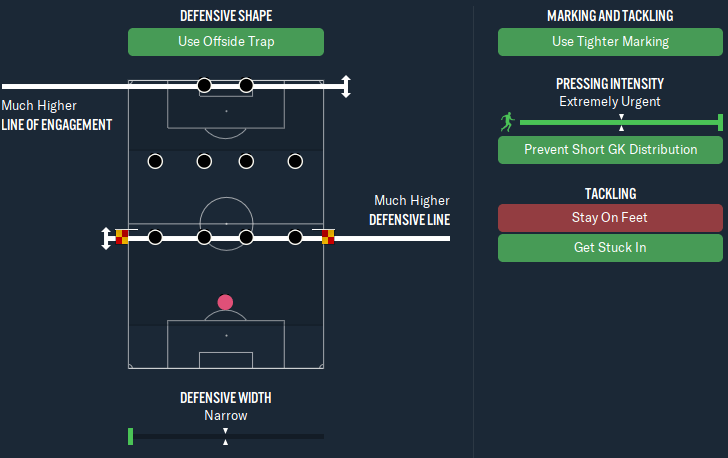The image size is (728, 458).
Task: Toggle Prevent Short GK Distribution
Action: point(610,150)
